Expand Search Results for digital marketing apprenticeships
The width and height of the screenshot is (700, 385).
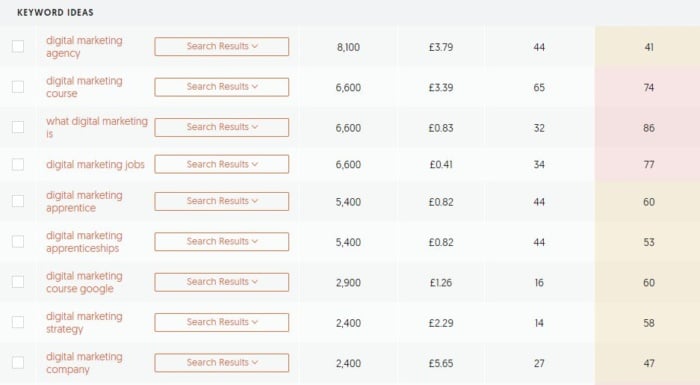click(222, 242)
